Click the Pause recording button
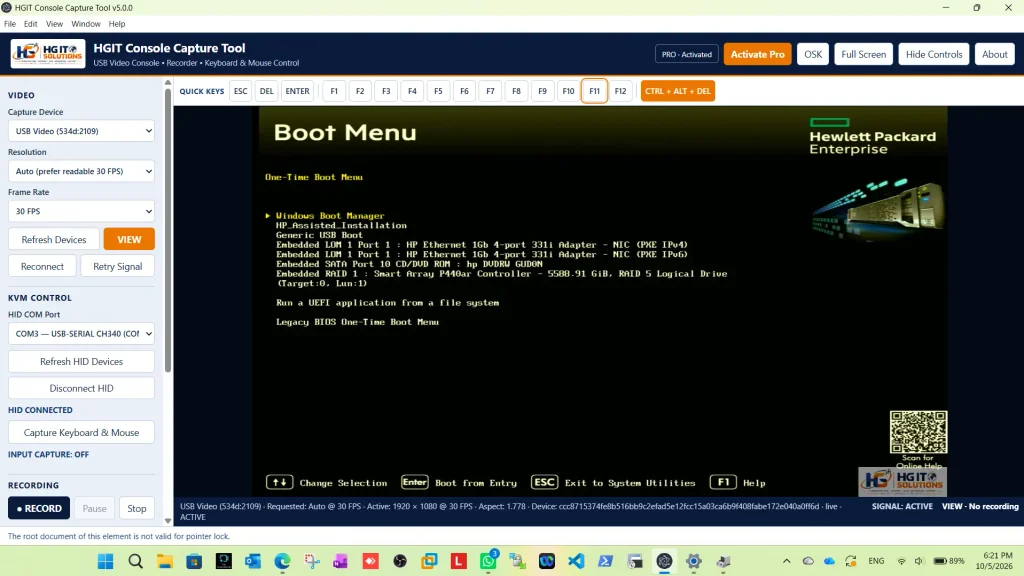The image size is (1024, 576). tap(94, 508)
